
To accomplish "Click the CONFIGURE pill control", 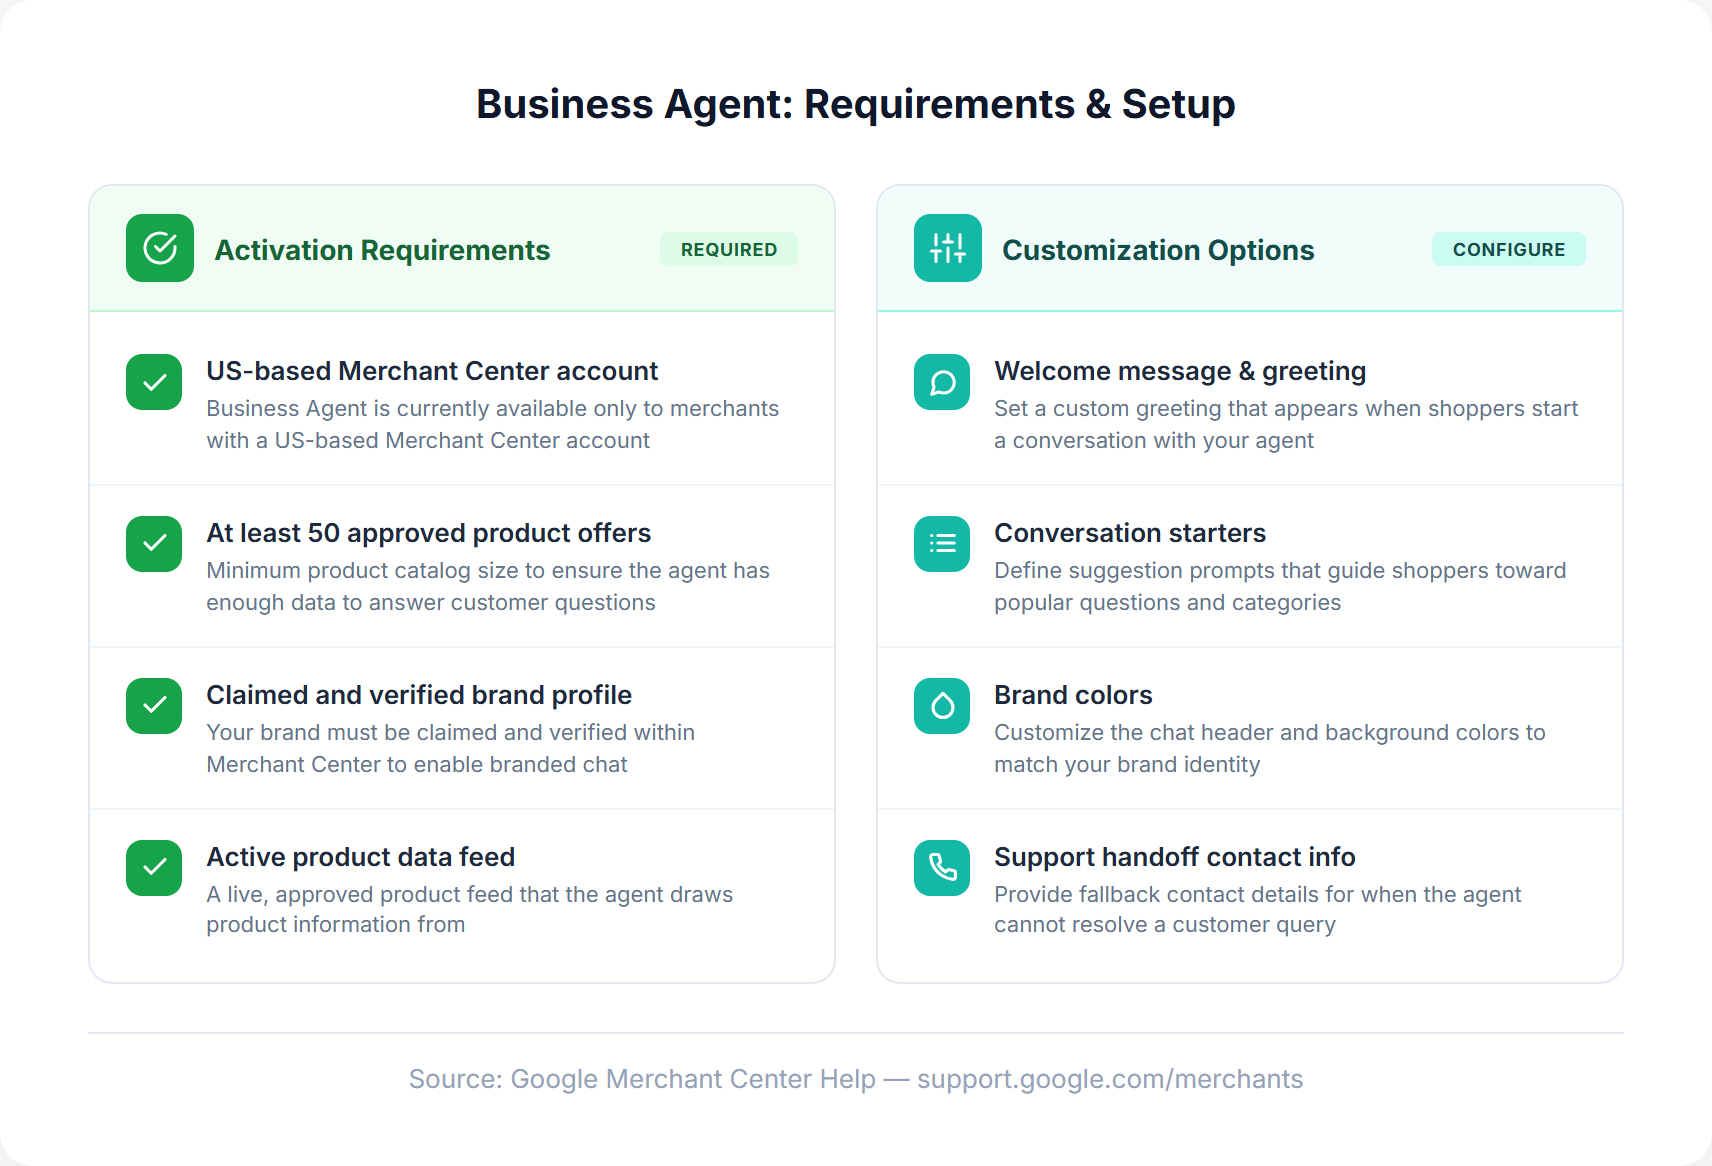I will tap(1509, 248).
